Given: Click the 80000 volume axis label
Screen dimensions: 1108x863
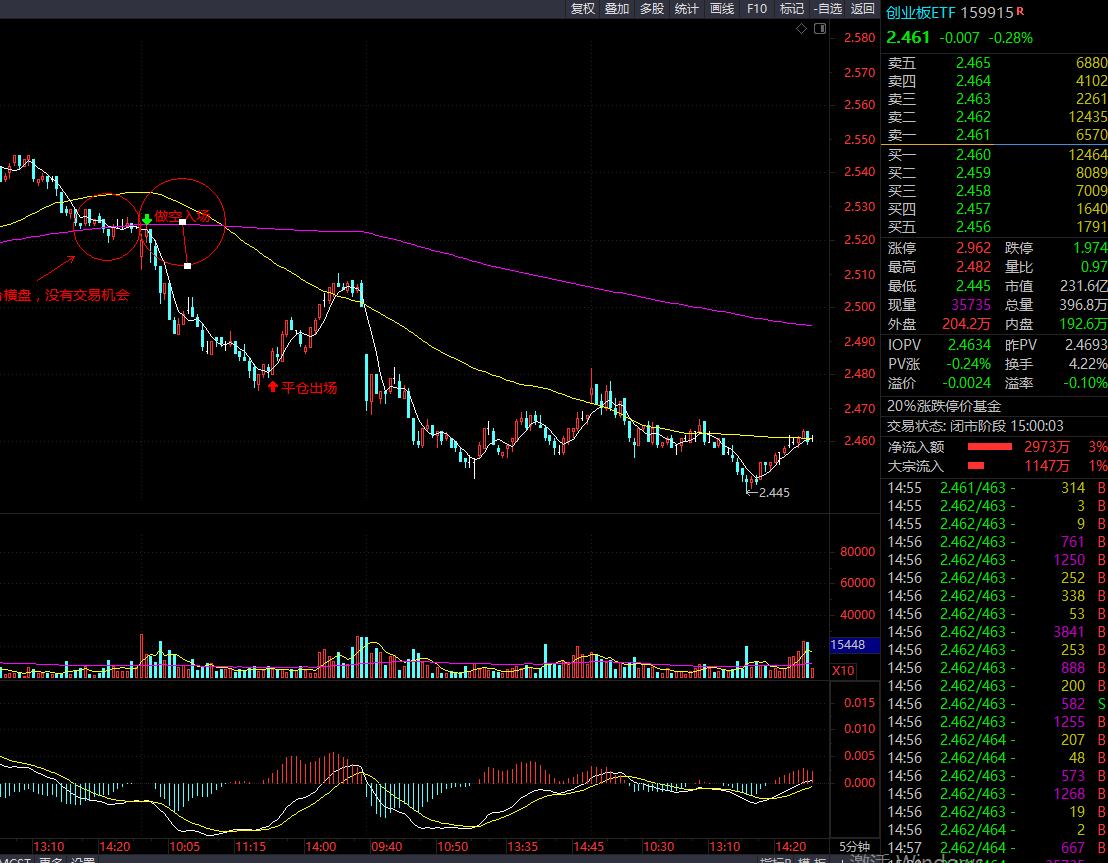Looking at the screenshot, I should pos(857,551).
